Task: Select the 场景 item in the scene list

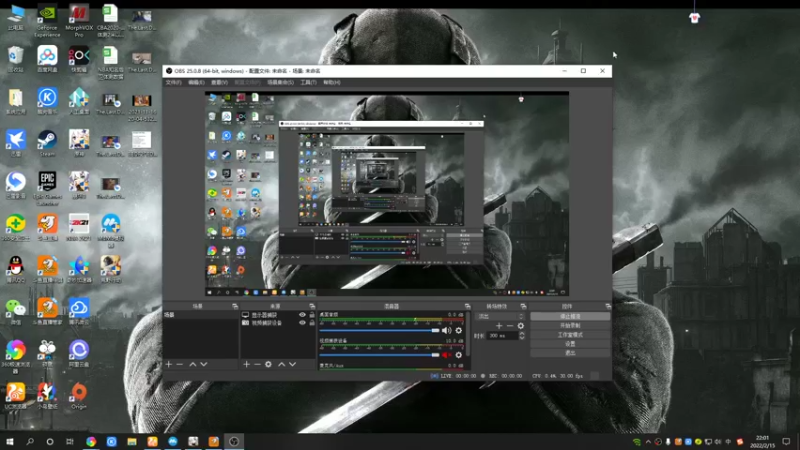Action: click(x=201, y=315)
